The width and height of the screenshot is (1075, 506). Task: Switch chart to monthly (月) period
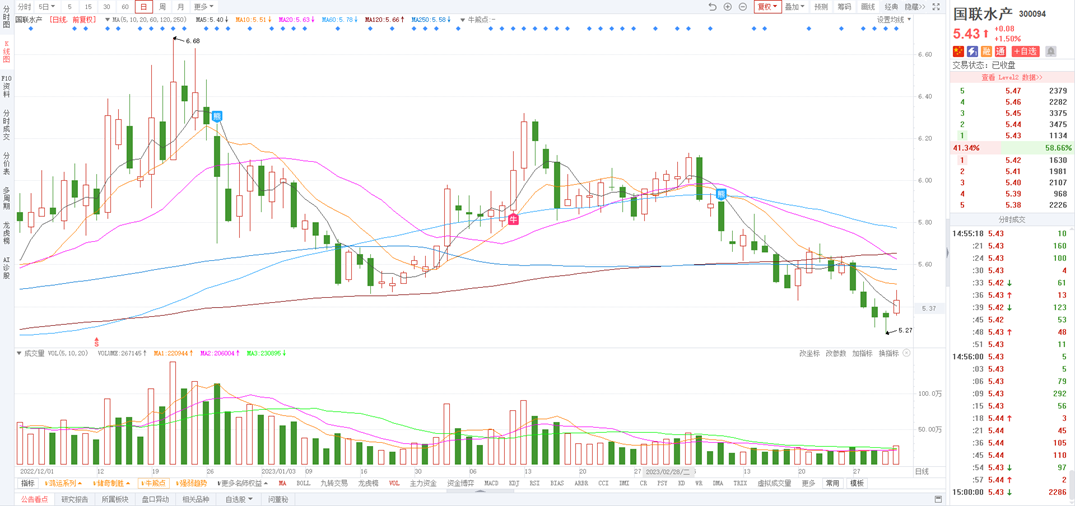point(180,7)
